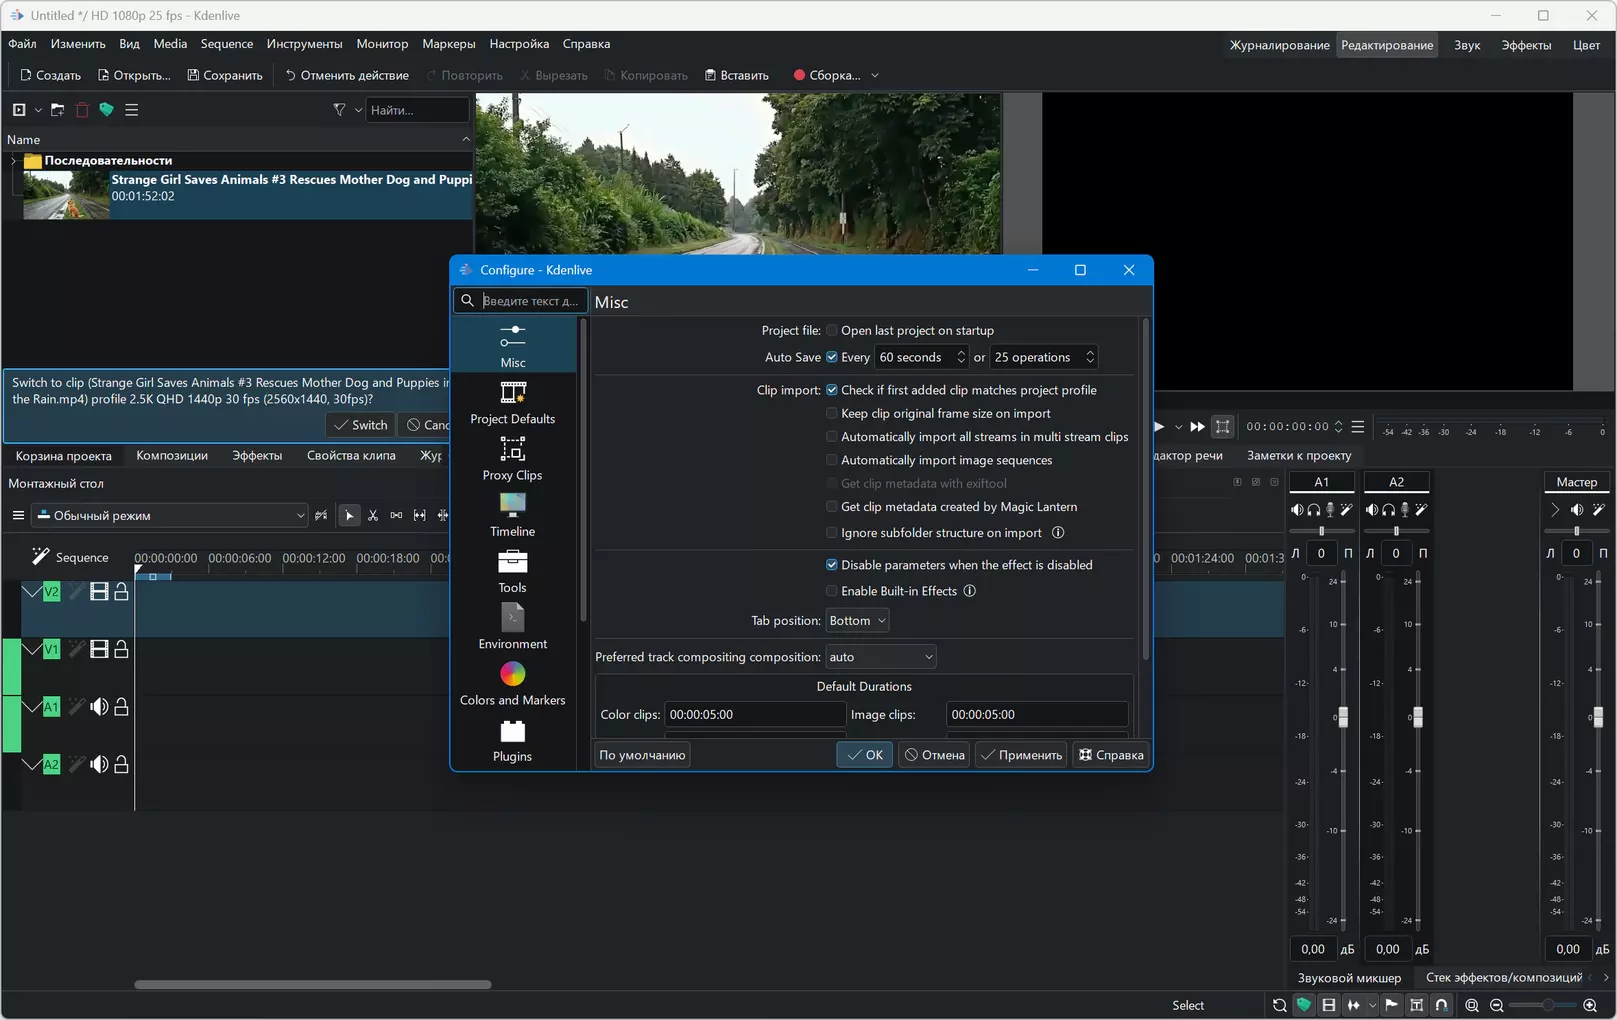
Task: Open the Tab position Bottom dropdown
Action: point(857,621)
